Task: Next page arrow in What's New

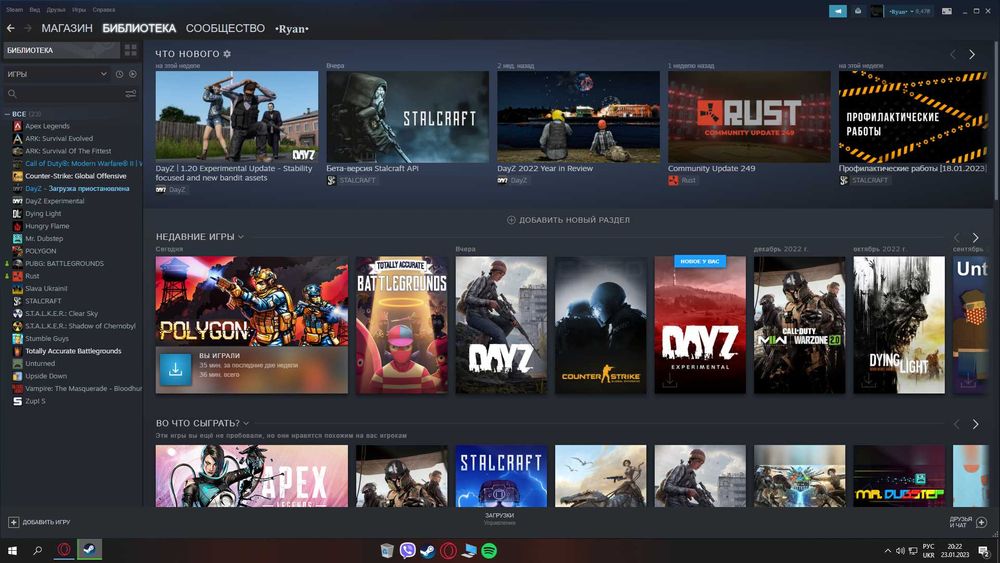Action: click(972, 55)
